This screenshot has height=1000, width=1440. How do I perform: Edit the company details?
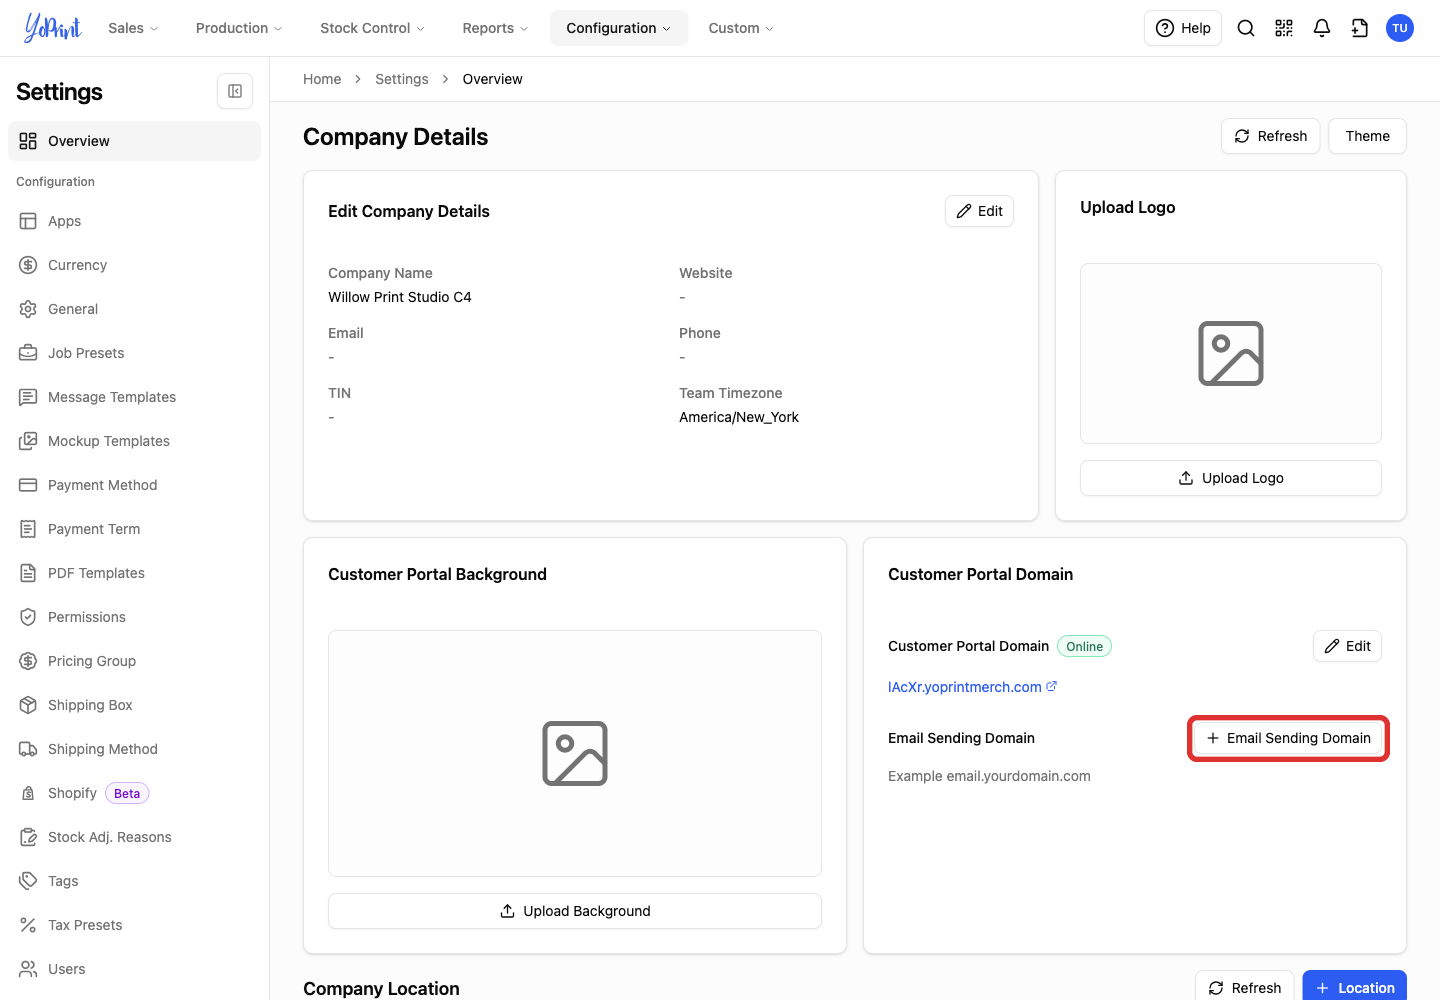[980, 211]
